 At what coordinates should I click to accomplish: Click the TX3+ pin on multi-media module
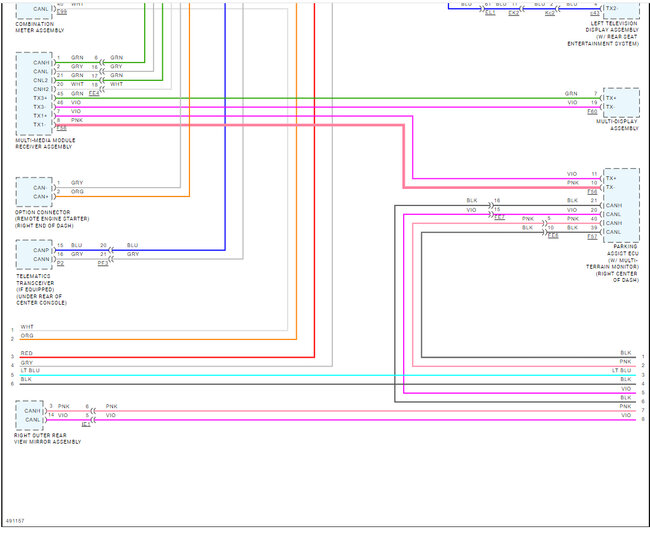tap(41, 98)
